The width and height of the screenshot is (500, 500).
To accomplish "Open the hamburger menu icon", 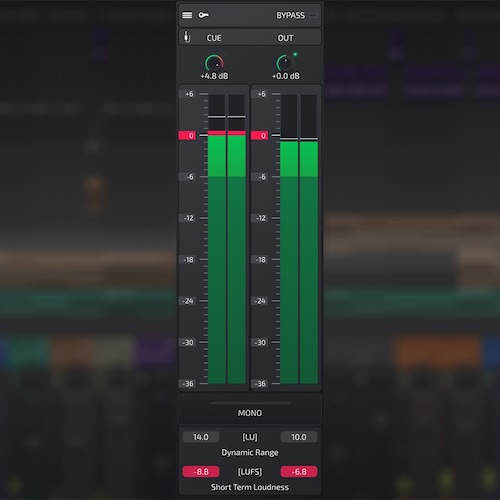I will click(187, 15).
